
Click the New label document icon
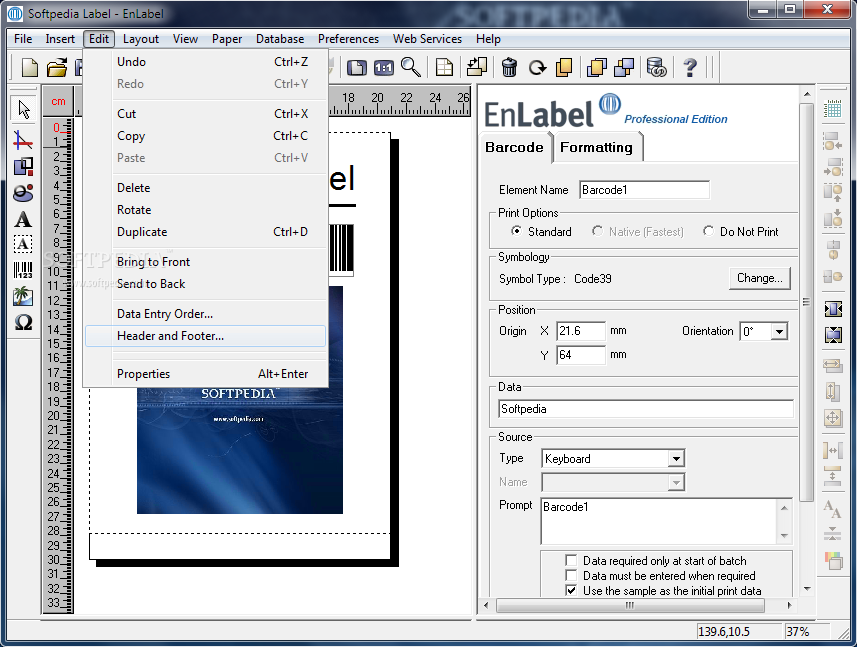coord(30,68)
